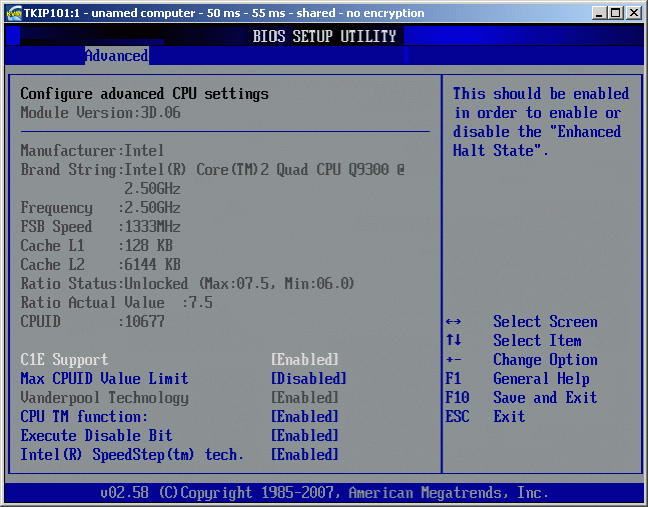Image resolution: width=648 pixels, height=507 pixels.
Task: Click the Exit text beside ESC
Action: click(x=509, y=417)
